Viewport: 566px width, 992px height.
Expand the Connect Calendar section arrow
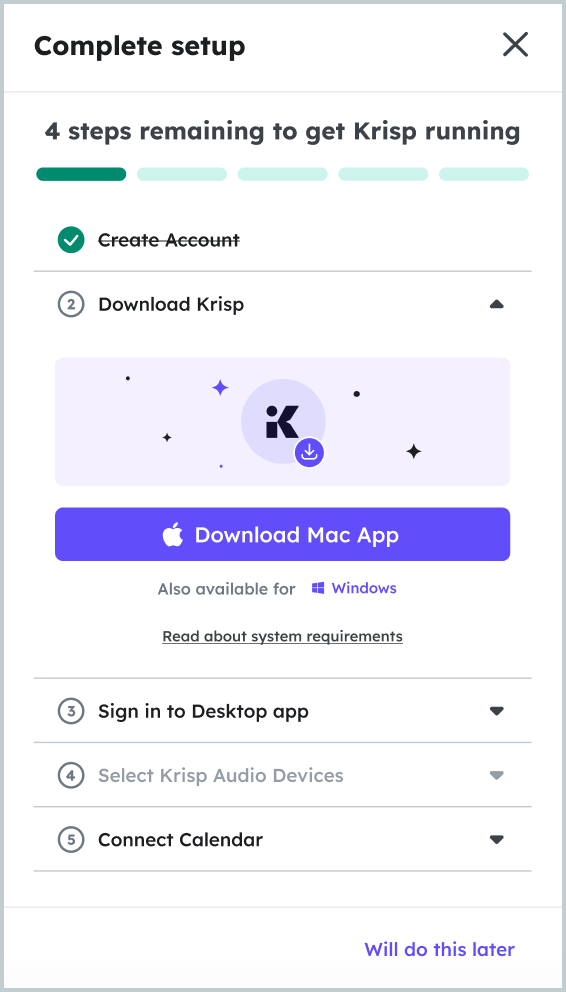496,840
